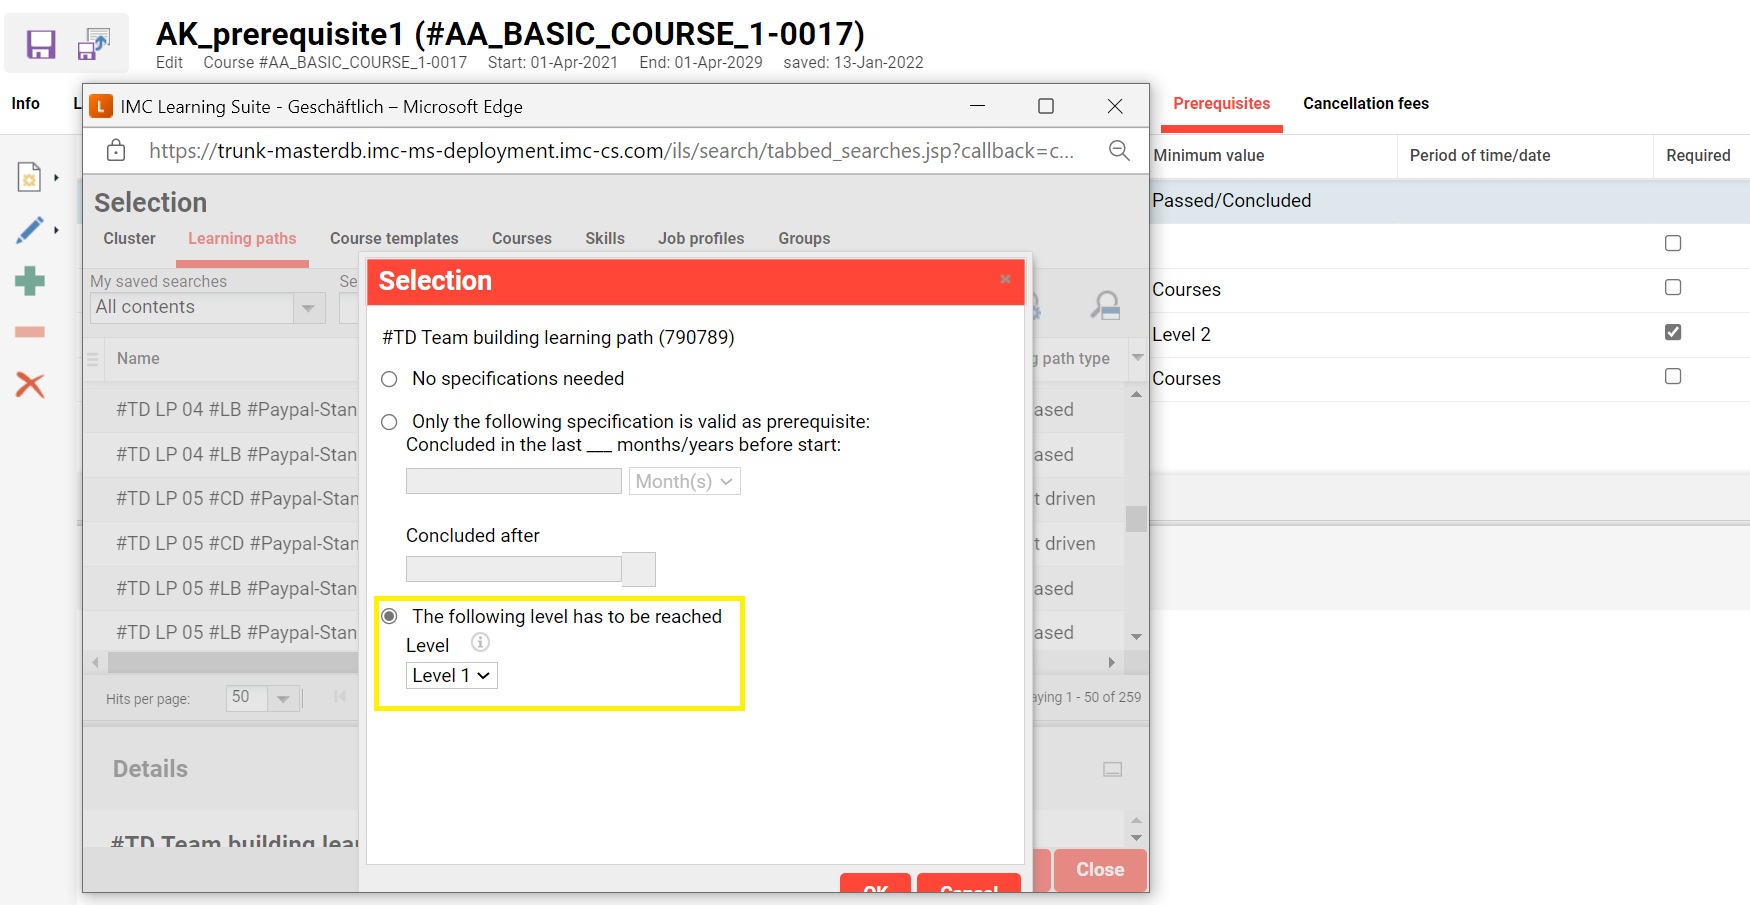Click the purple save floppy disk icon
The height and width of the screenshot is (905, 1750).
click(41, 44)
